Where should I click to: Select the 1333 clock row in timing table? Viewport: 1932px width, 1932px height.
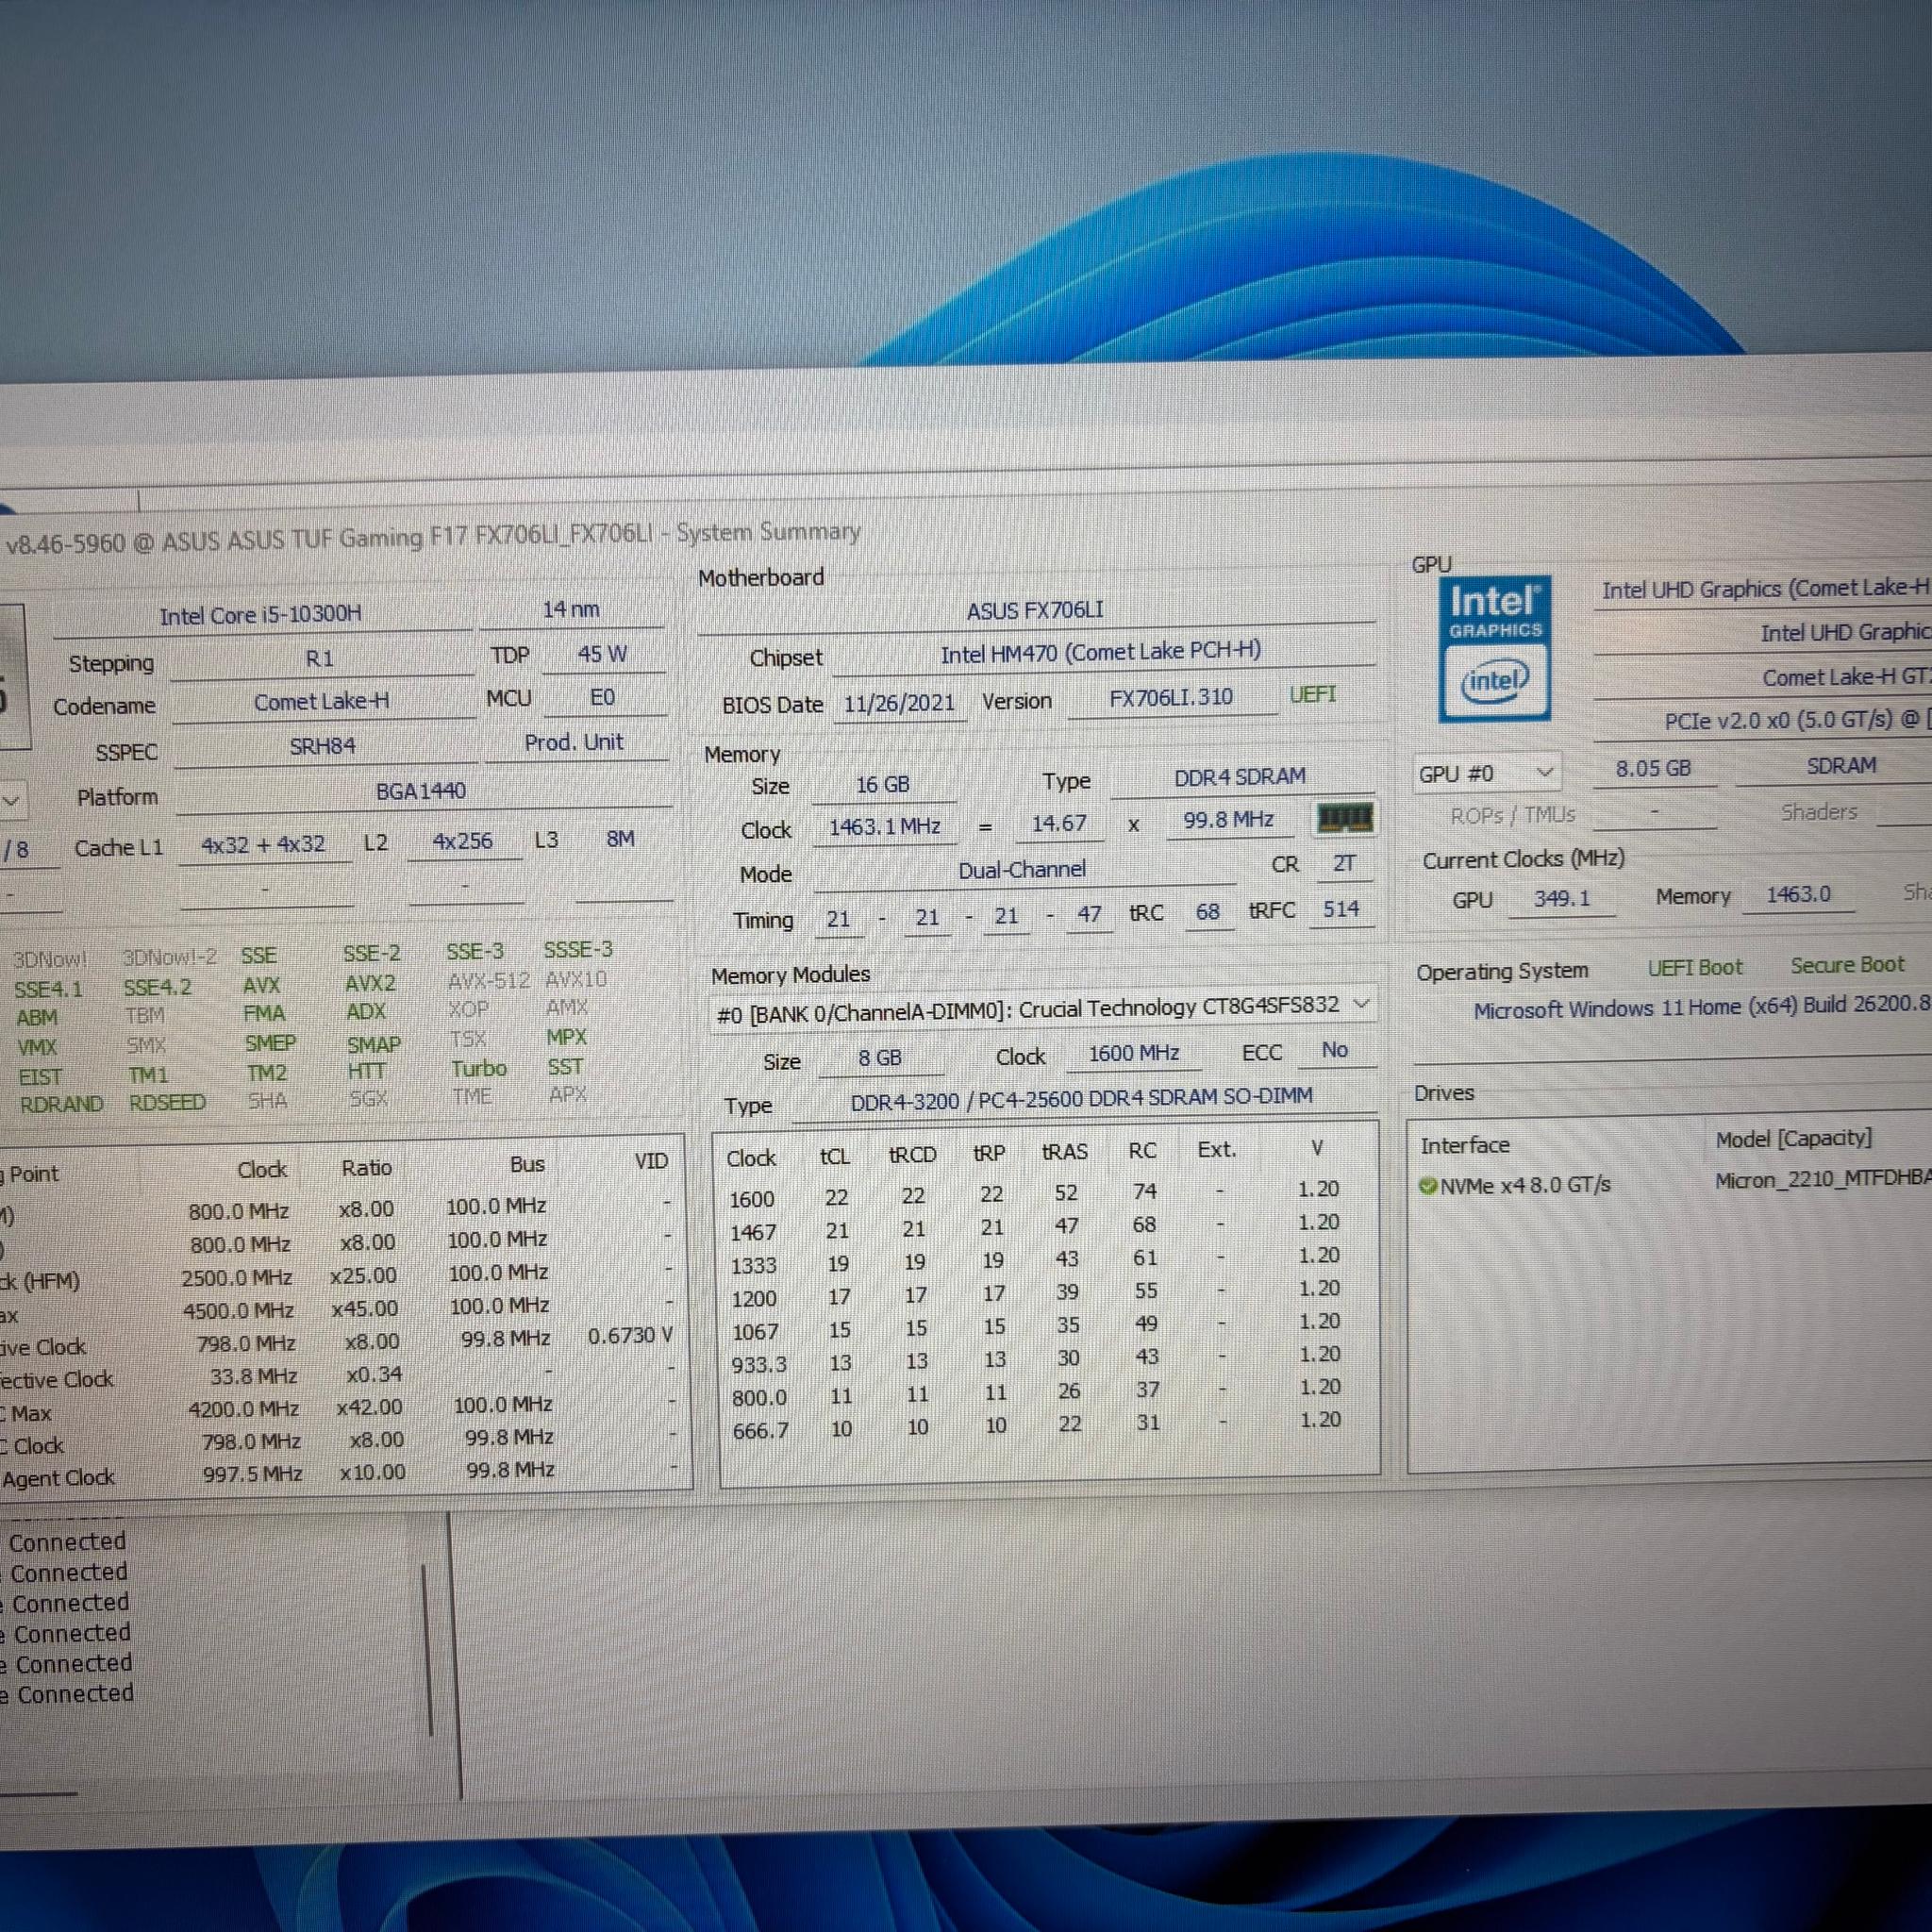(x=1034, y=1261)
